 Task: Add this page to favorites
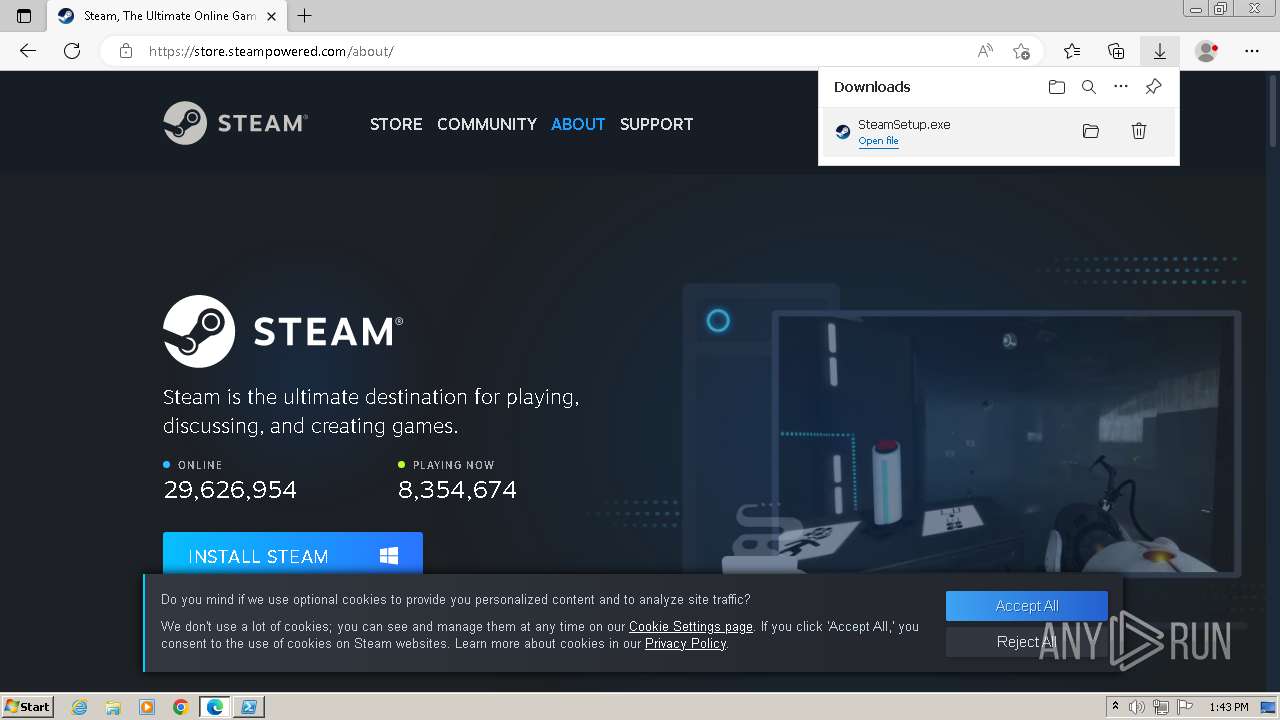pyautogui.click(x=1021, y=51)
